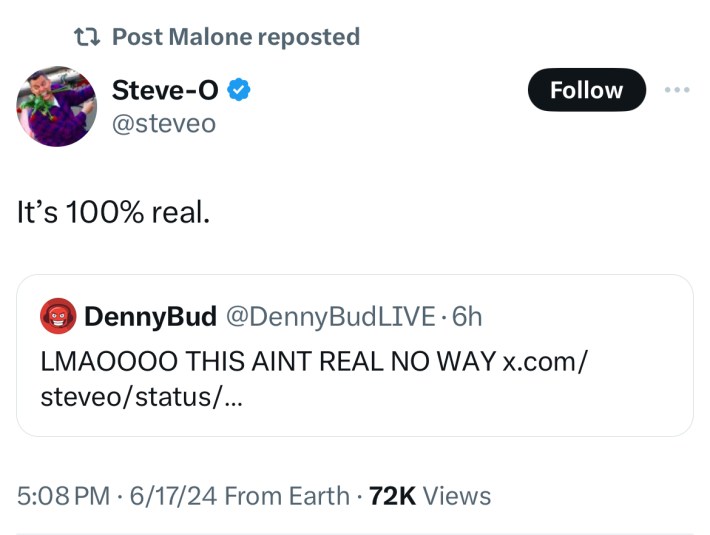The width and height of the screenshot is (710, 535).
Task: Open Steve-O's profile picture
Action: point(57,108)
